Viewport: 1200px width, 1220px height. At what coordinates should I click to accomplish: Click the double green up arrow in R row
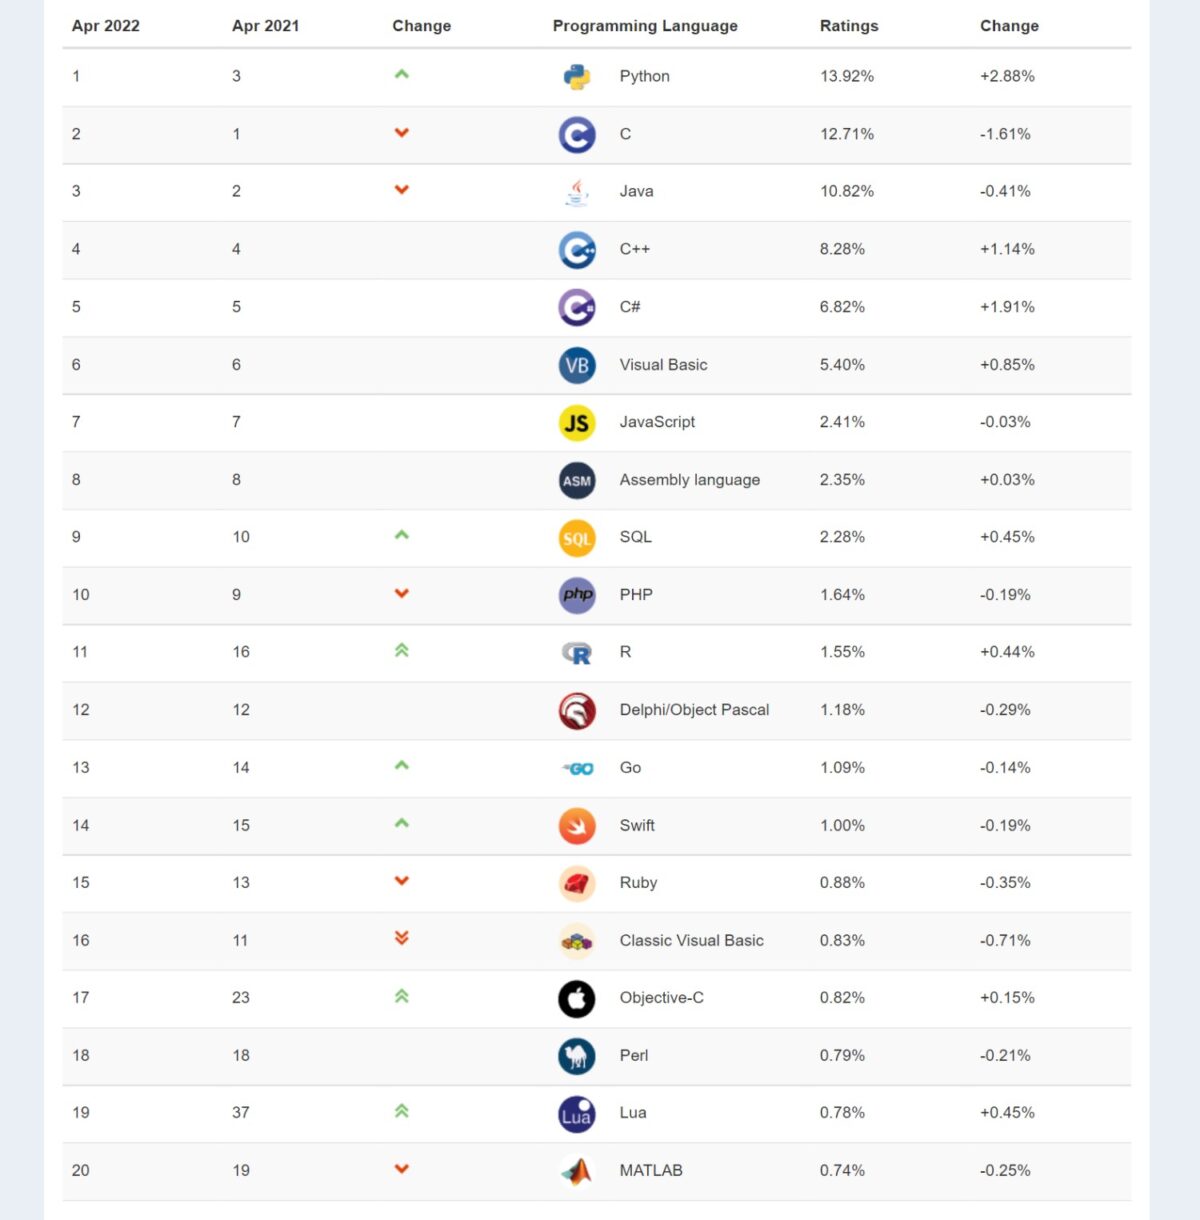click(x=402, y=650)
